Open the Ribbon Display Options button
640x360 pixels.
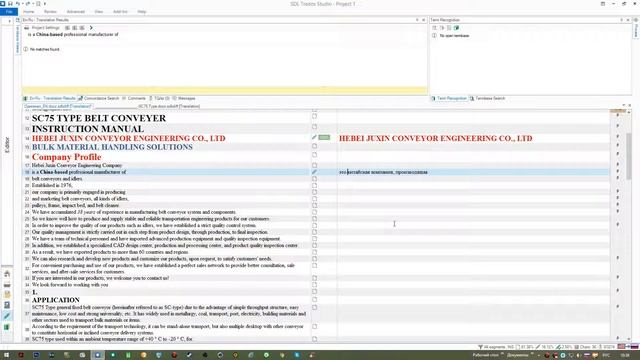(x=603, y=4)
